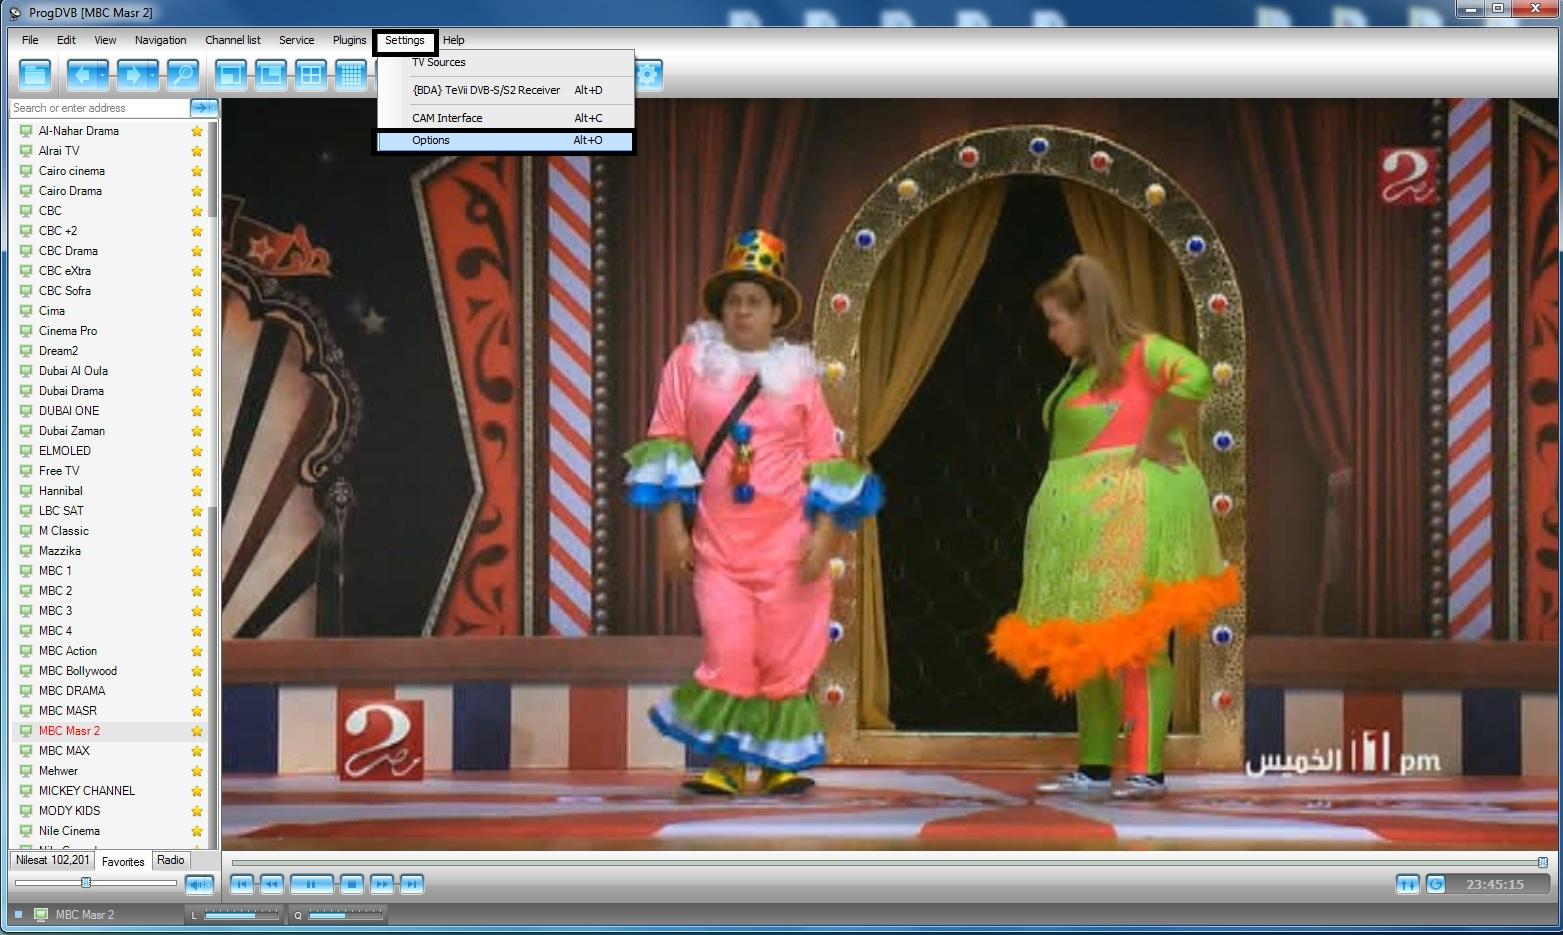Select the CBC Sofra channel
Image resolution: width=1563 pixels, height=935 pixels.
pyautogui.click(x=65, y=291)
